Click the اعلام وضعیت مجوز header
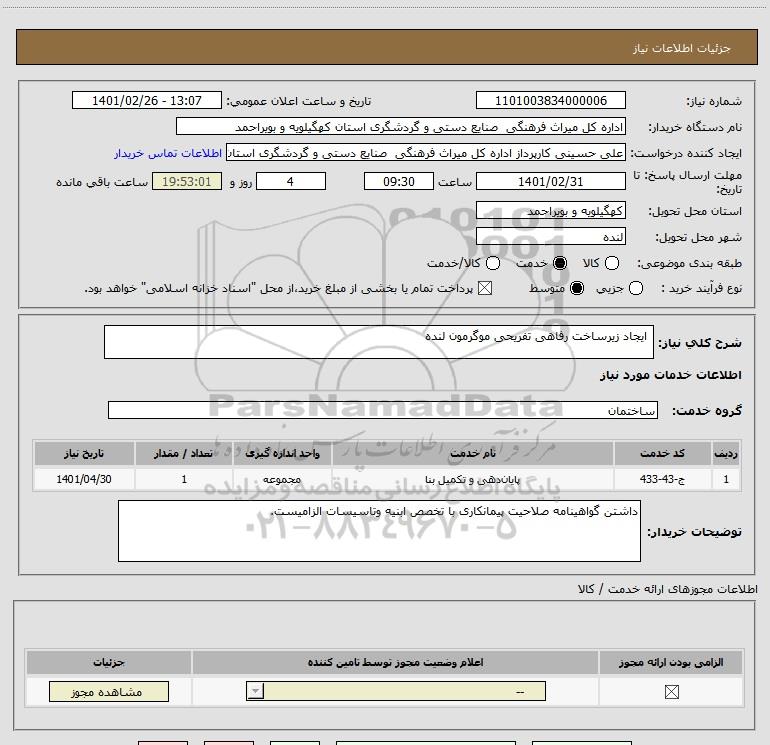 click(395, 662)
